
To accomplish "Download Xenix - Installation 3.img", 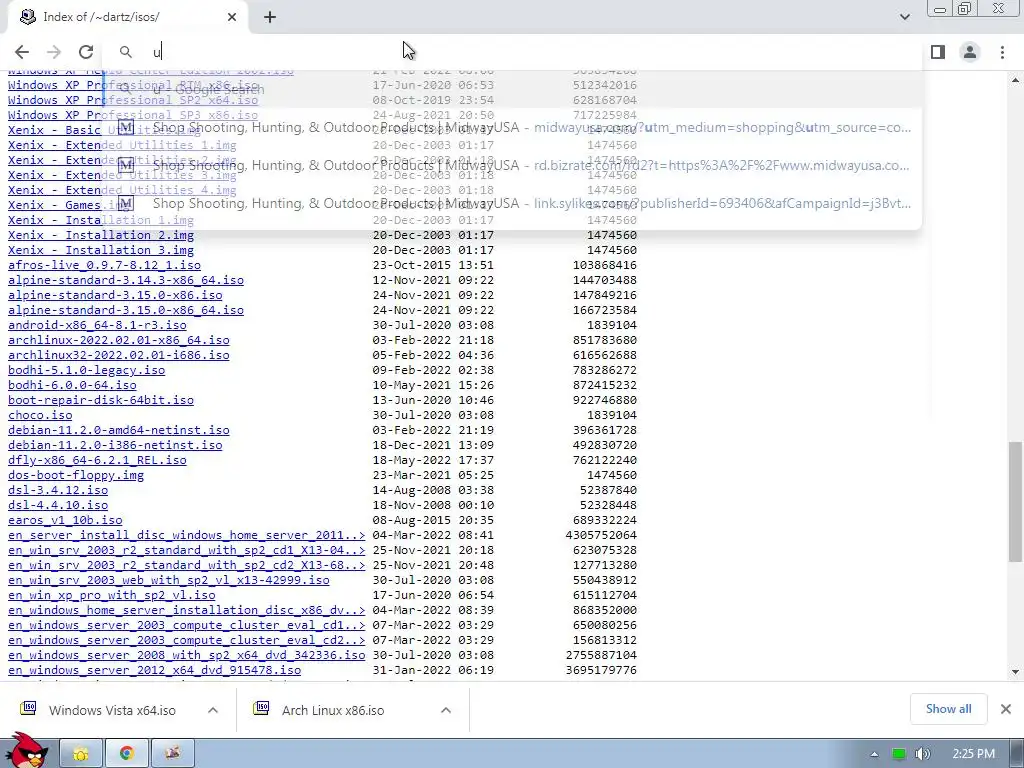I will (101, 250).
